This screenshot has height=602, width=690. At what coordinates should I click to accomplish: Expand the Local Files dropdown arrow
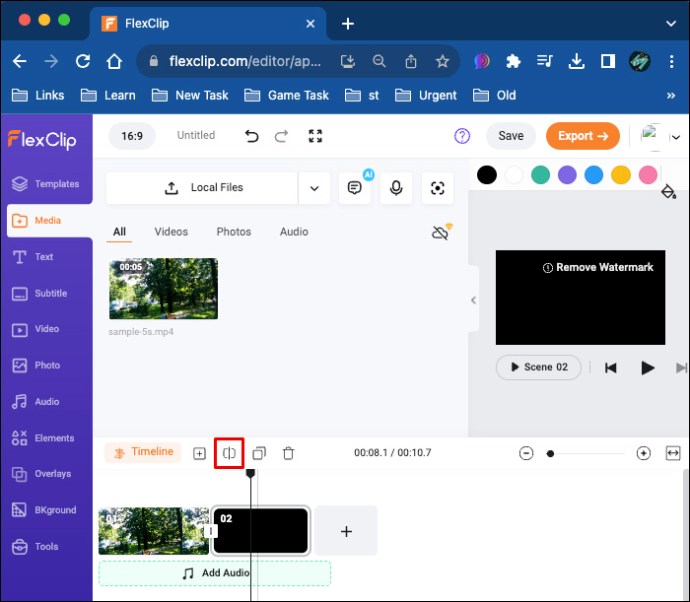pos(314,188)
